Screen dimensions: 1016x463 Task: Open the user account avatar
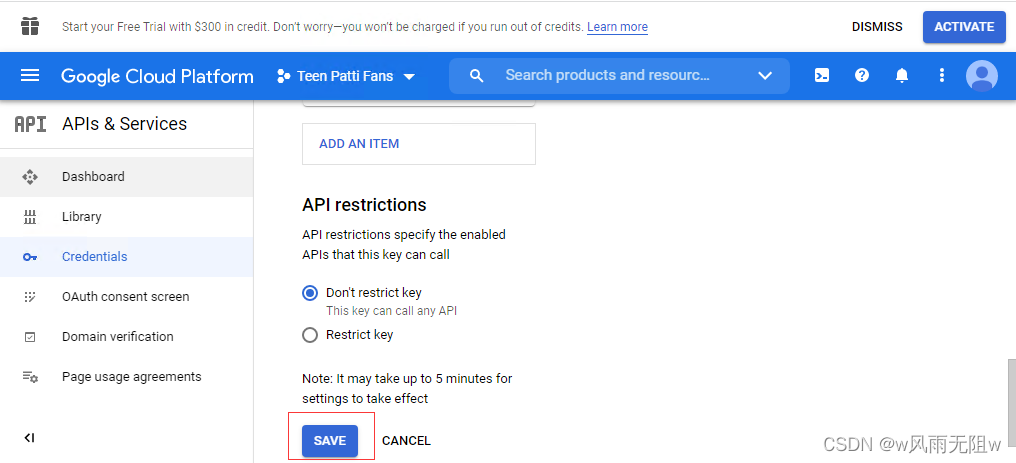point(981,76)
